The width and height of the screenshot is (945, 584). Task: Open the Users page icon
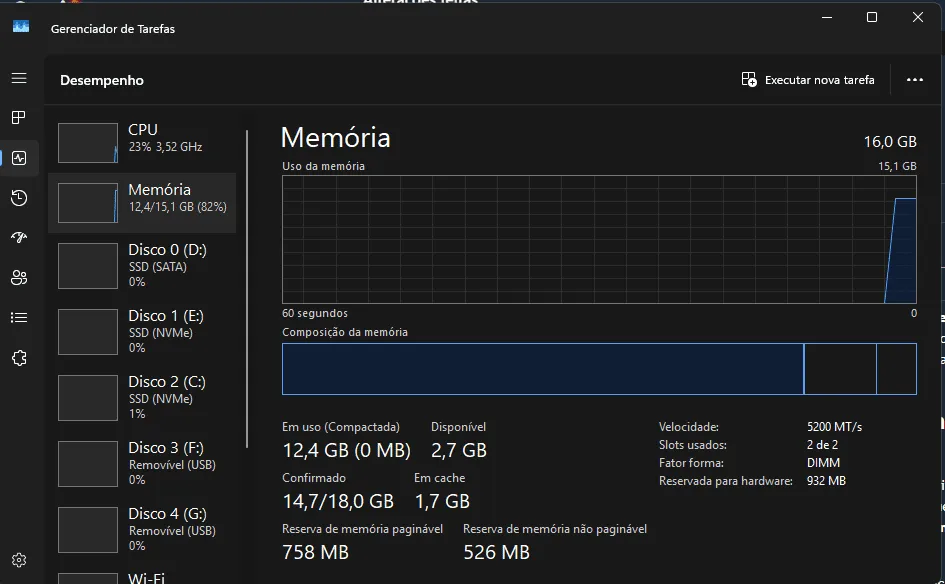19,278
